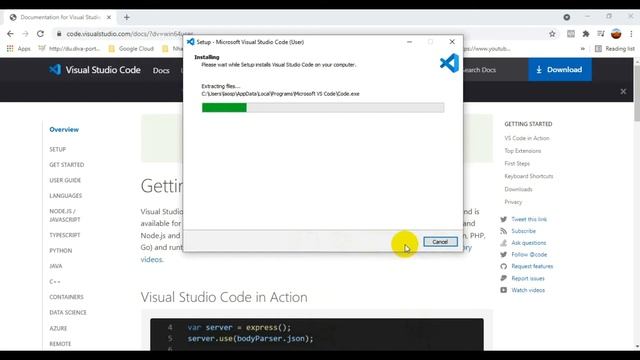Image resolution: width=640 pixels, height=360 pixels.
Task: Open a new browser tab
Action: click(127, 17)
